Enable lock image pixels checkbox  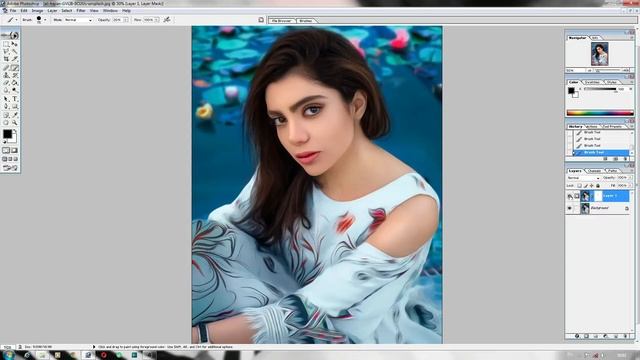click(x=586, y=186)
